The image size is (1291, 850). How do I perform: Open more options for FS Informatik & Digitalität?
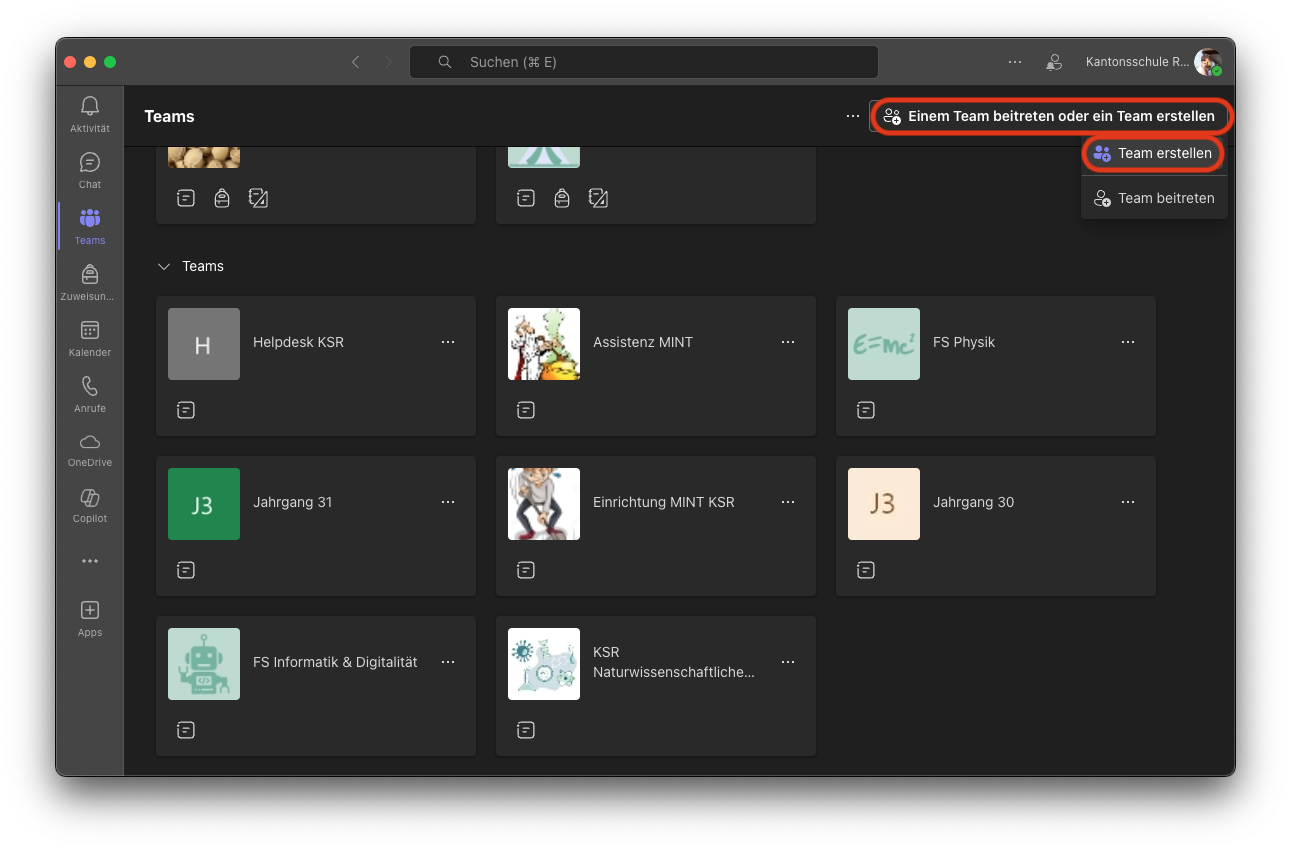[448, 662]
